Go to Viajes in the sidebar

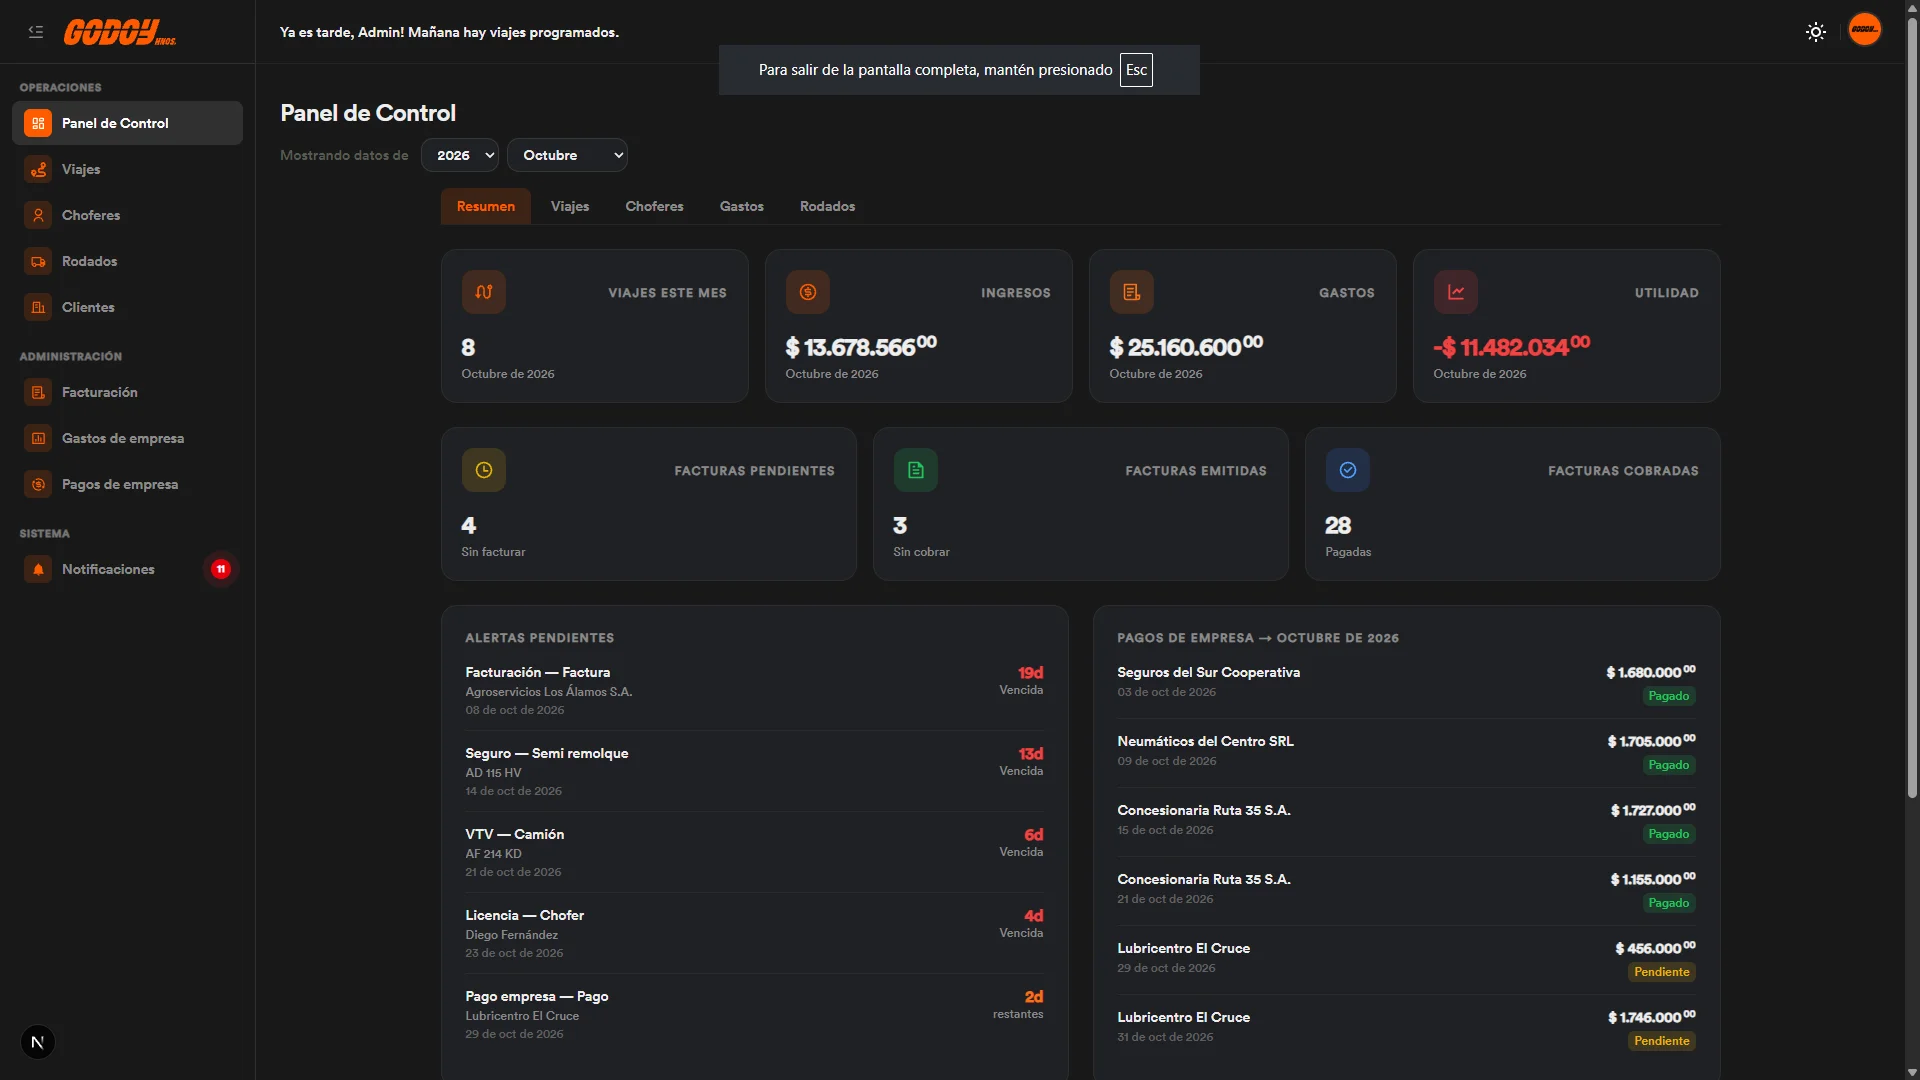[x=127, y=169]
